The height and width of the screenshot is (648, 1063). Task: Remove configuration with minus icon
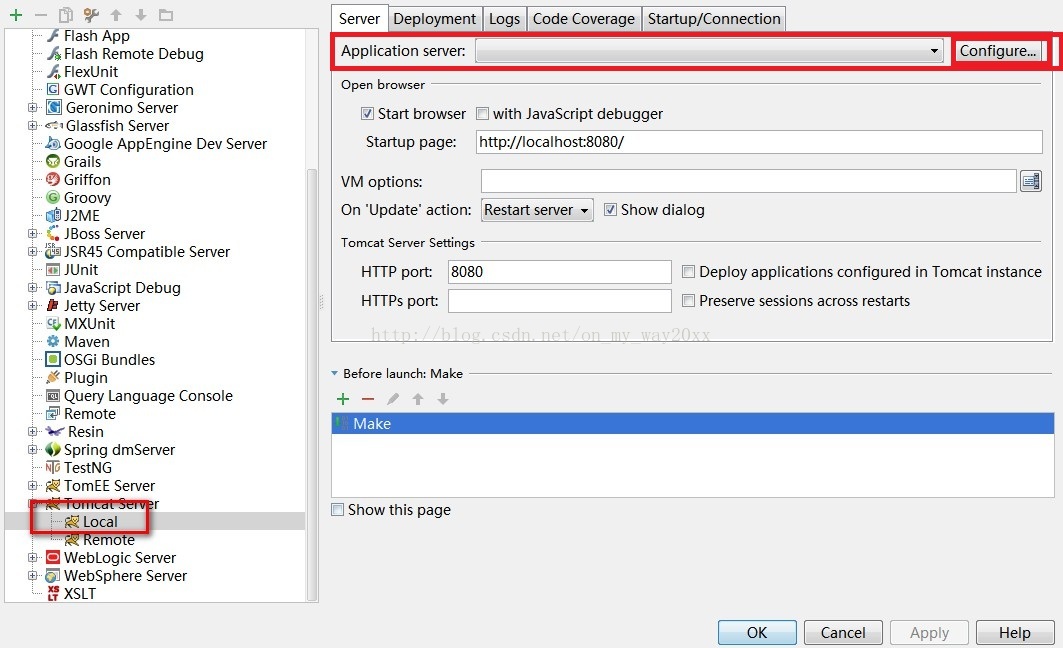pyautogui.click(x=41, y=15)
